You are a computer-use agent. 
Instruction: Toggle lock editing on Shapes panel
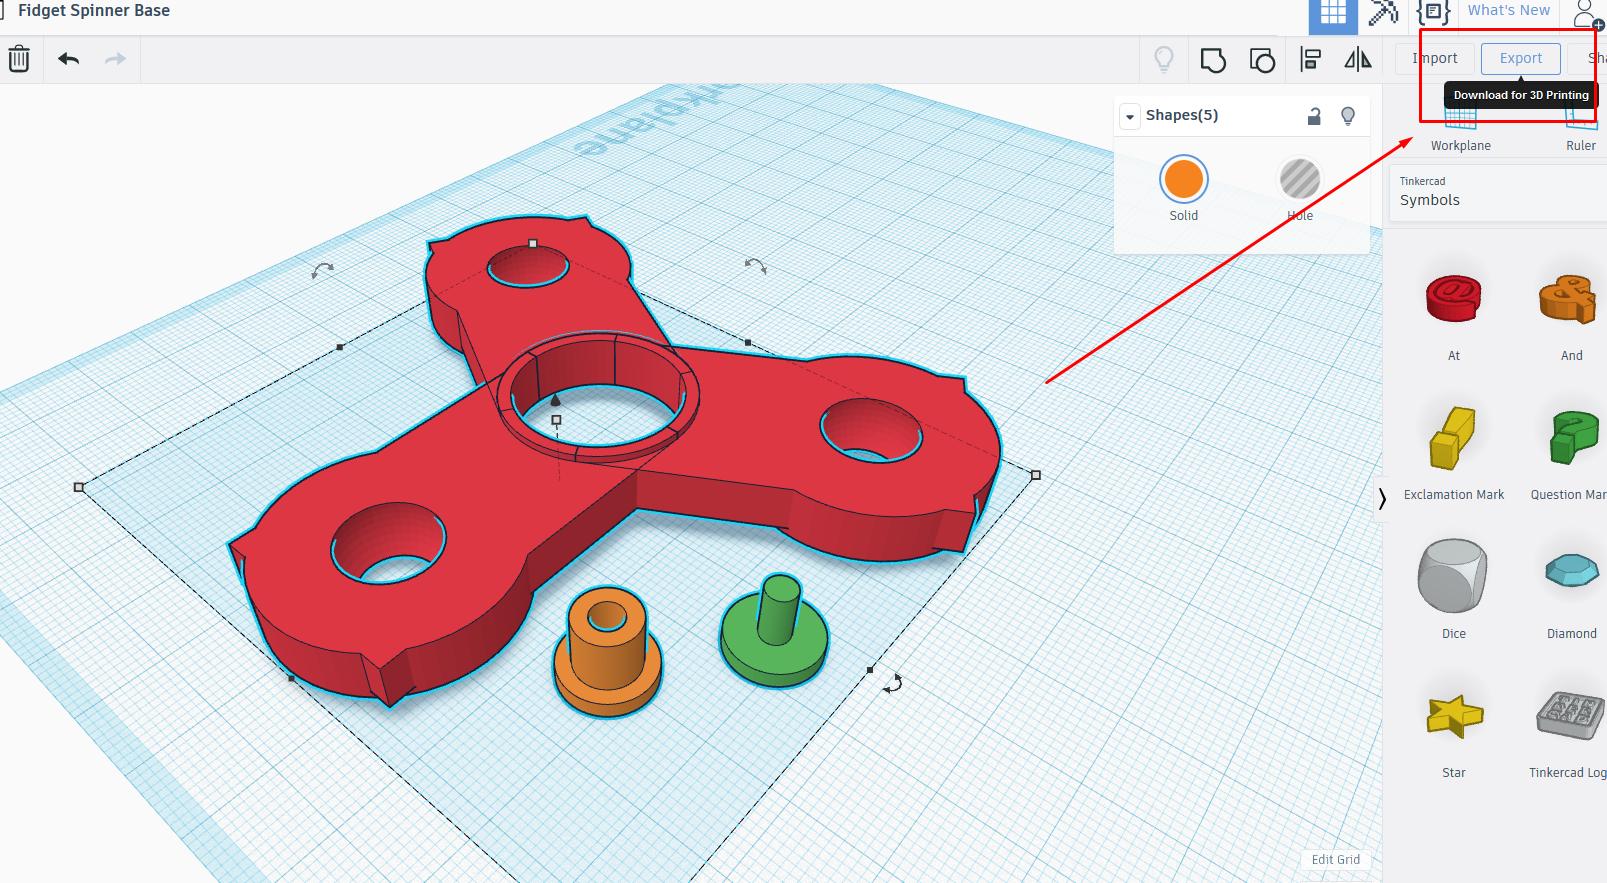coord(1314,116)
